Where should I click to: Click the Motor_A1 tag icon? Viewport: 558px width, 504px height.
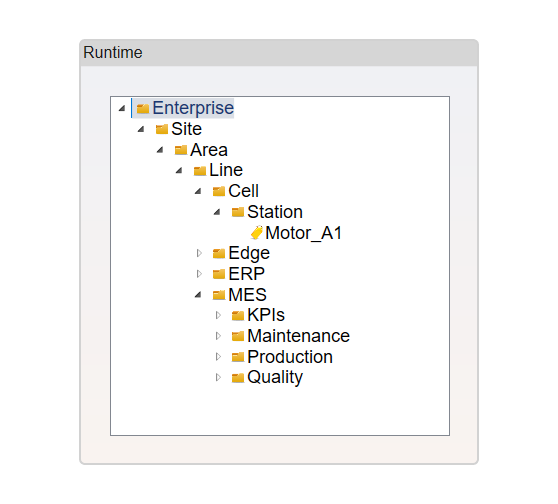(257, 233)
